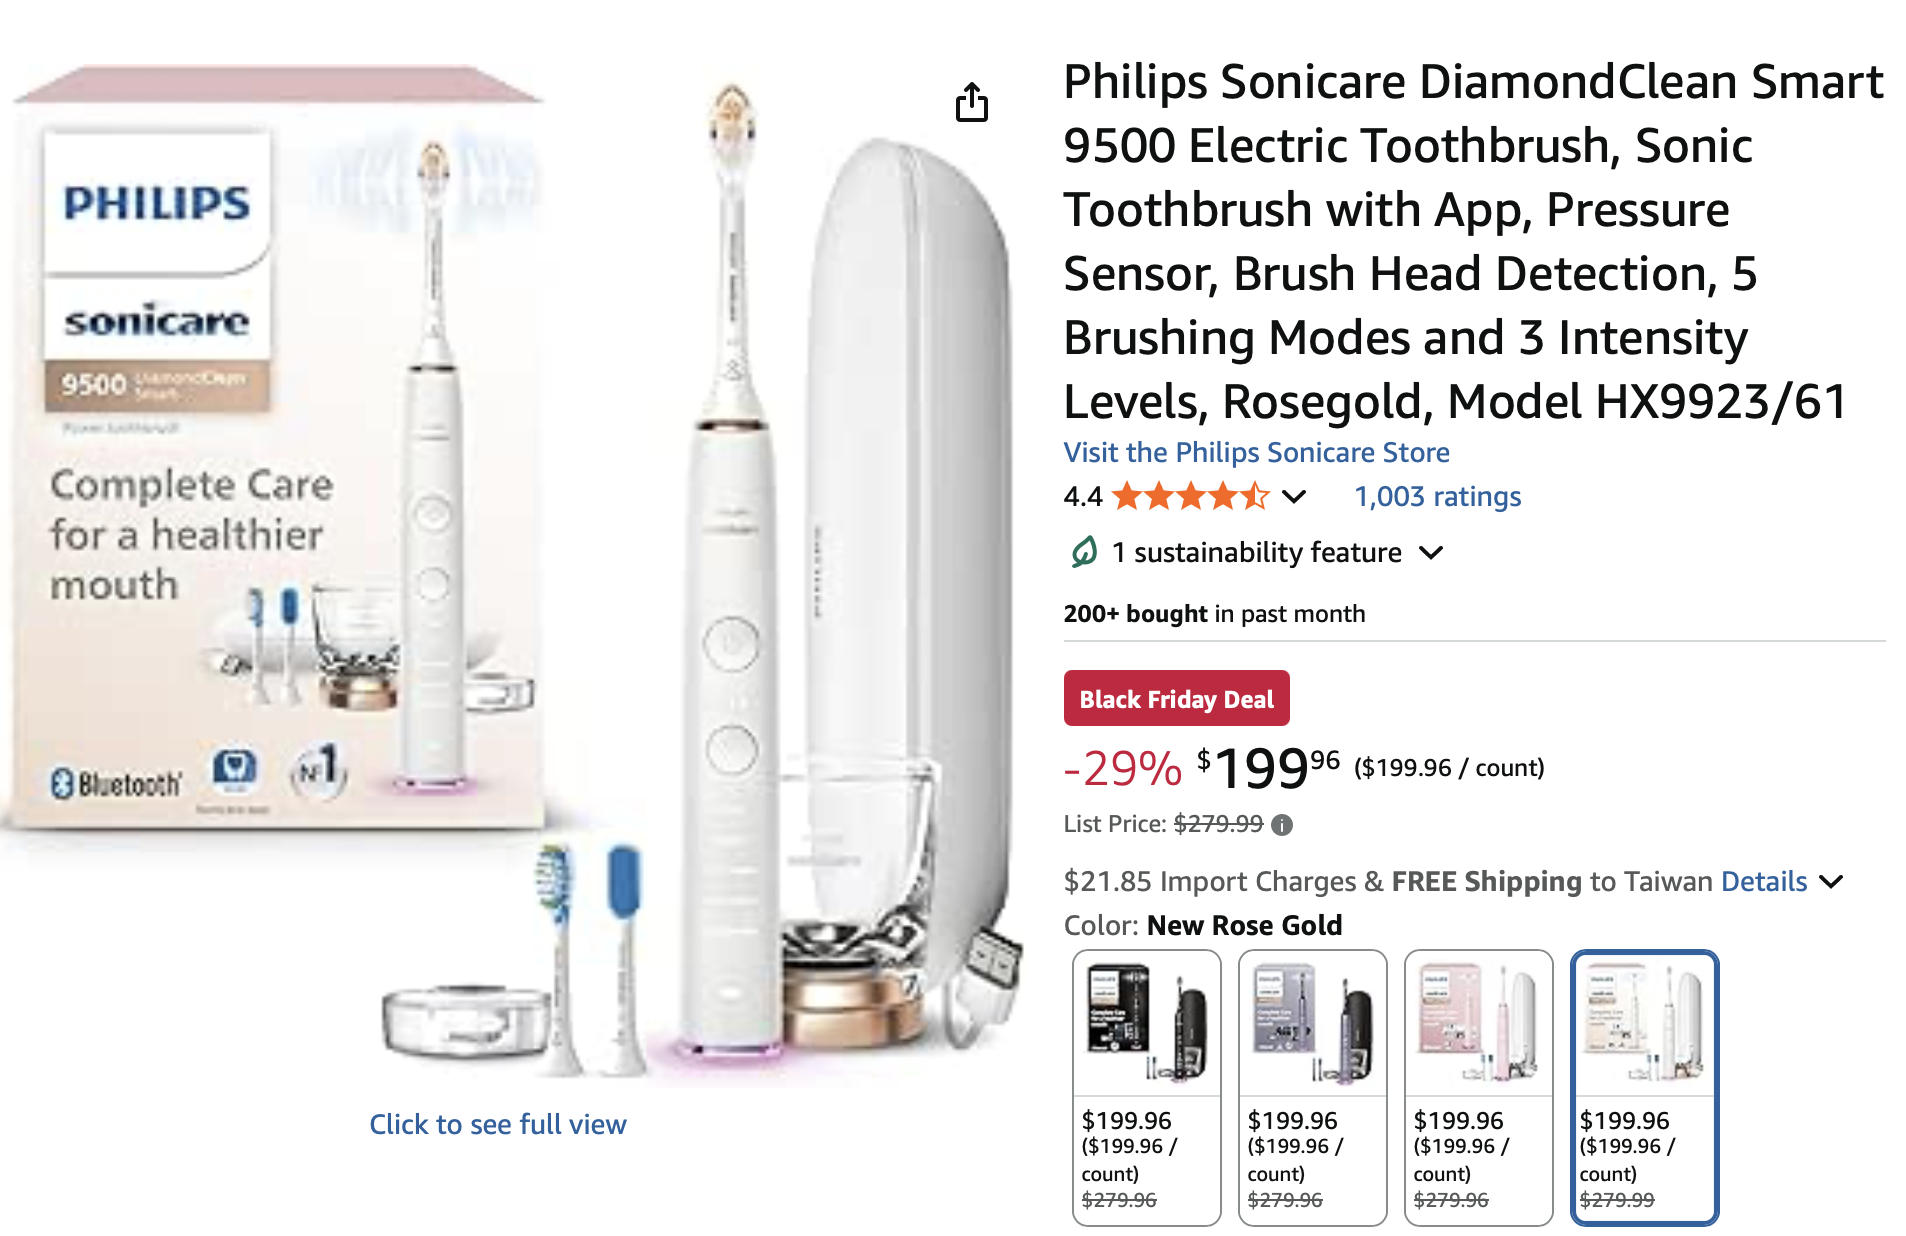Click the Philips Sonicare product title
This screenshot has width=1906, height=1236.
[x=1472, y=241]
